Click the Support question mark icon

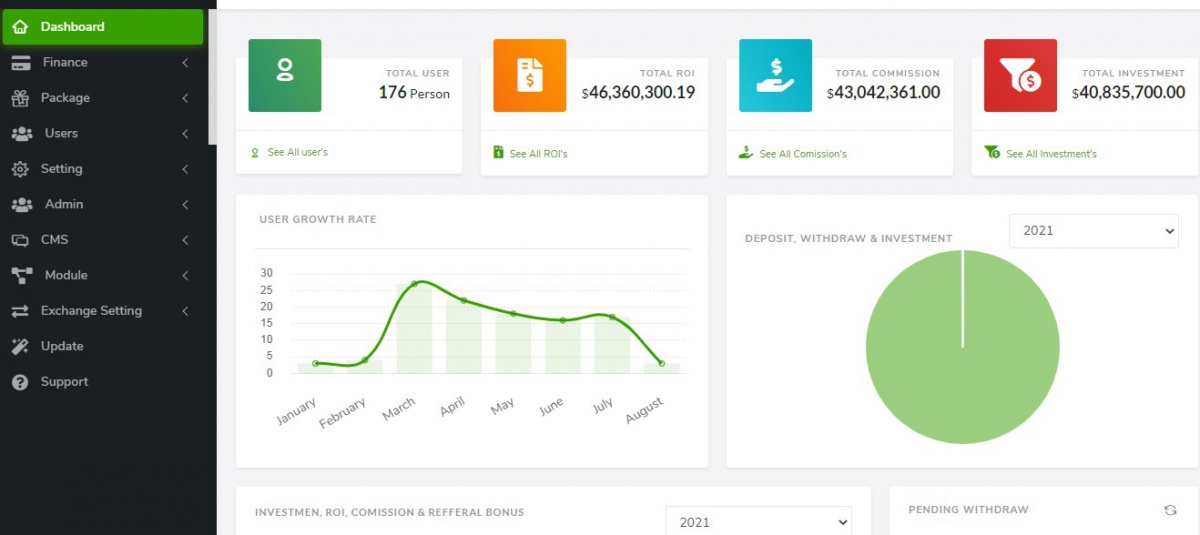pyautogui.click(x=20, y=382)
